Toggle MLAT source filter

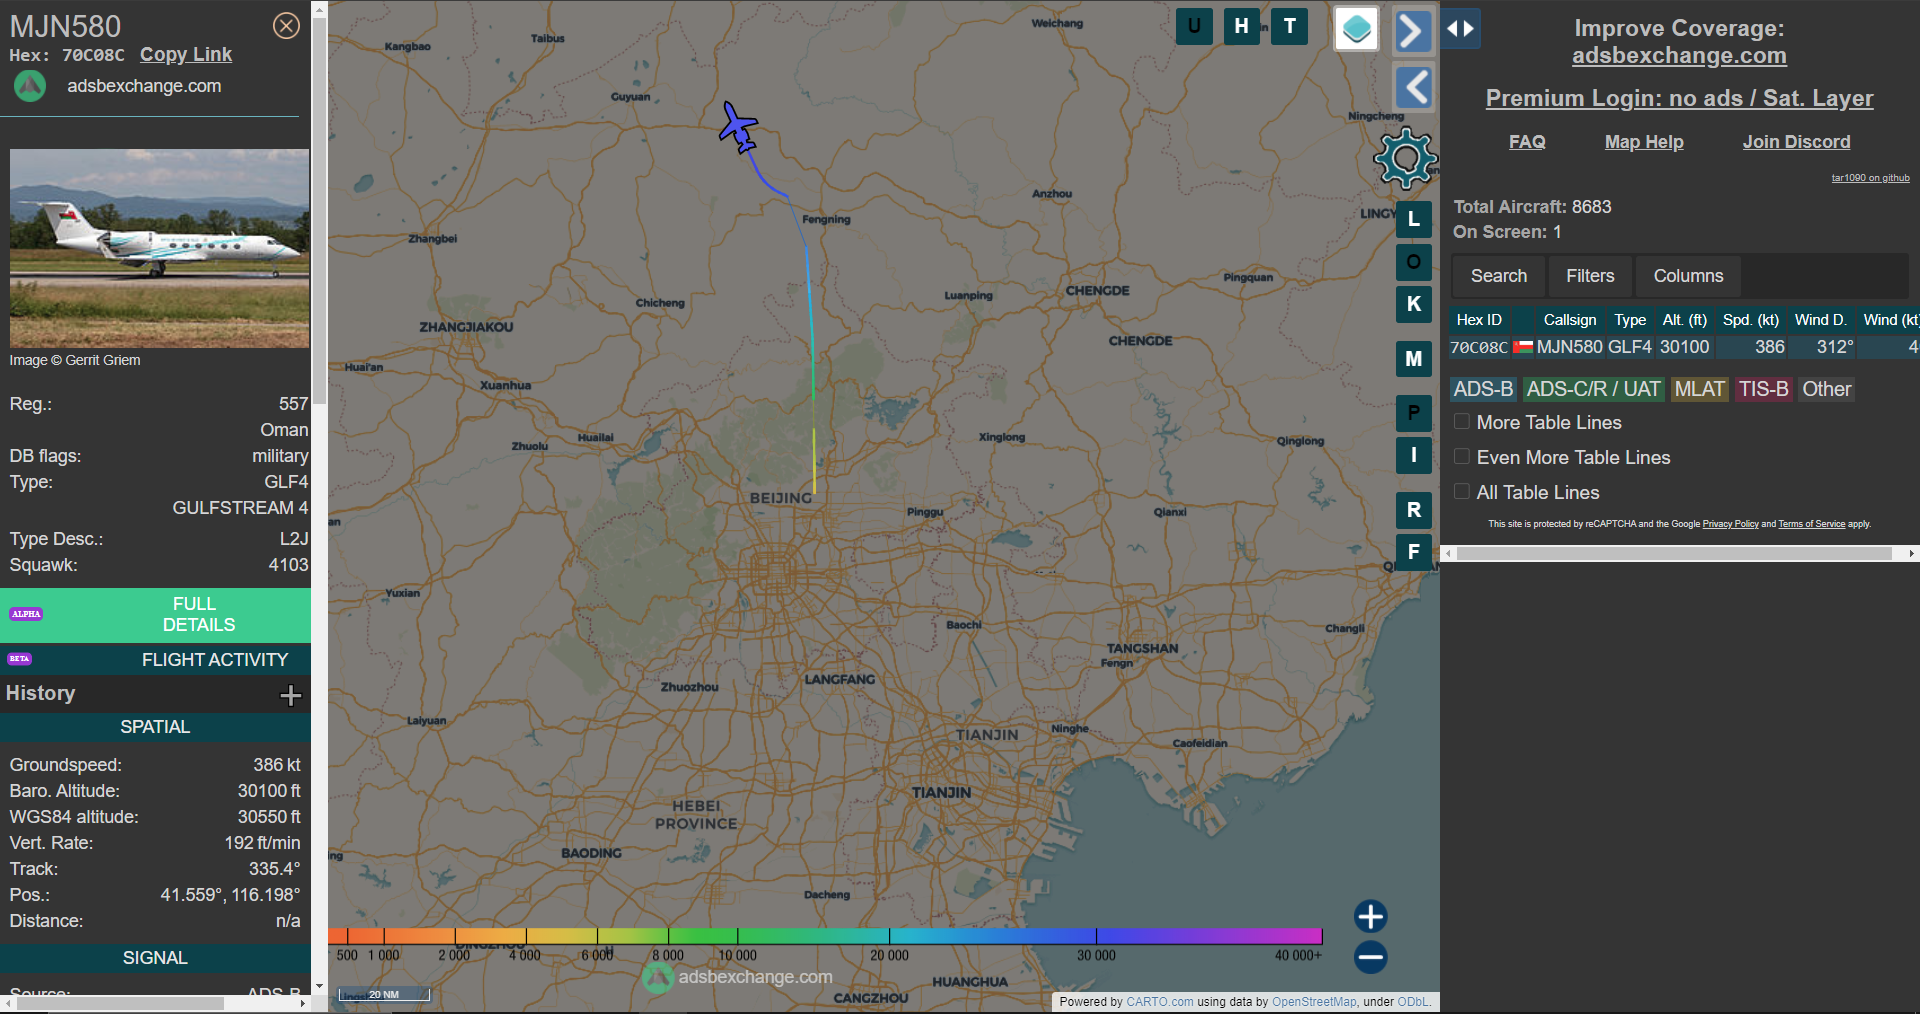pyautogui.click(x=1700, y=389)
